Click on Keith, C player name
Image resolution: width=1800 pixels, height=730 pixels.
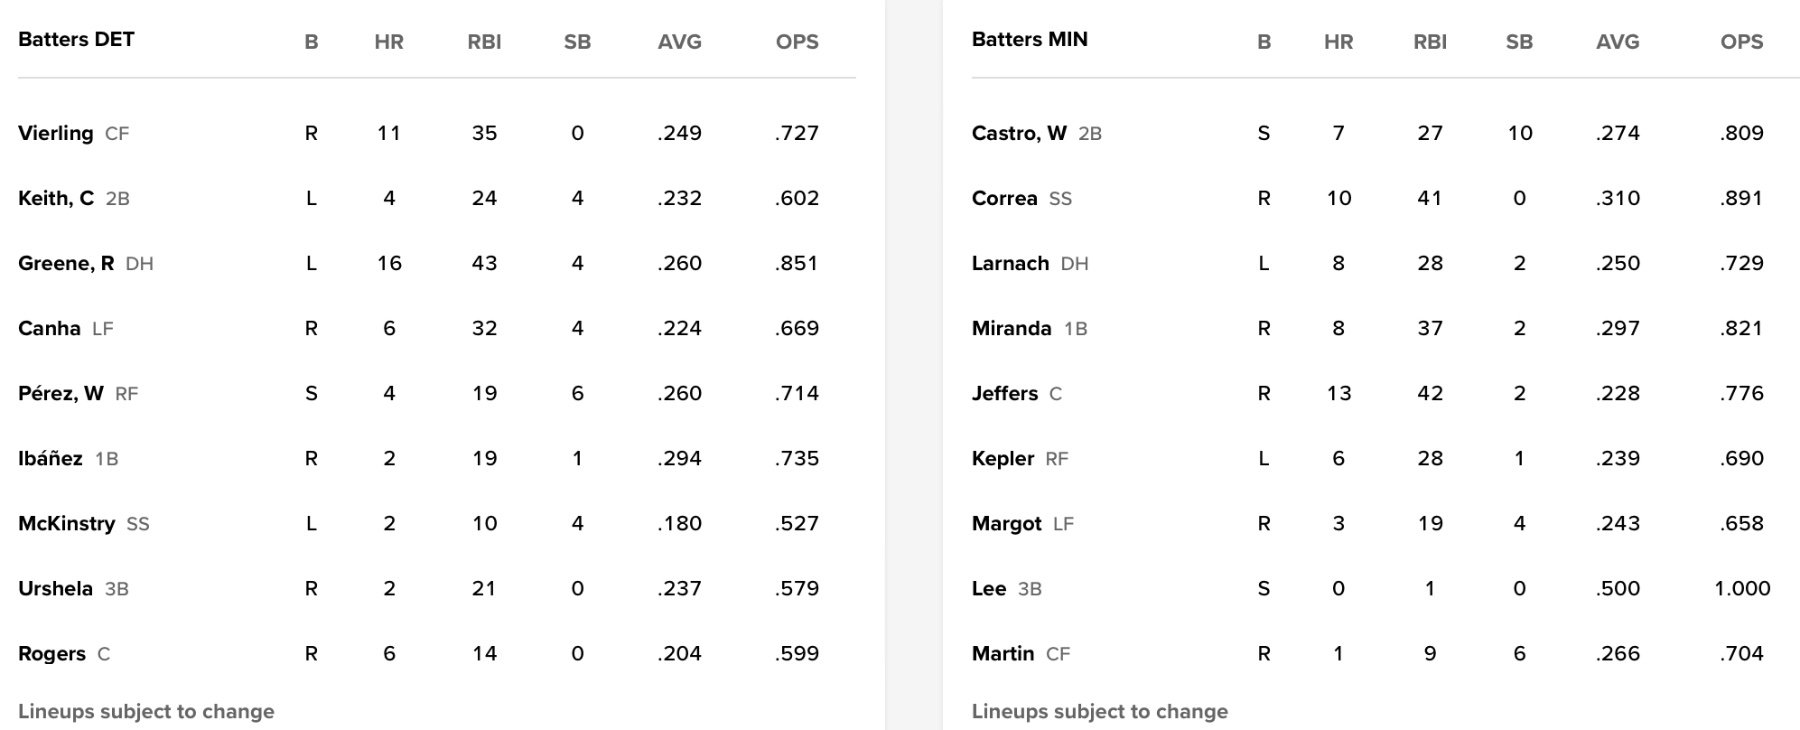56,198
